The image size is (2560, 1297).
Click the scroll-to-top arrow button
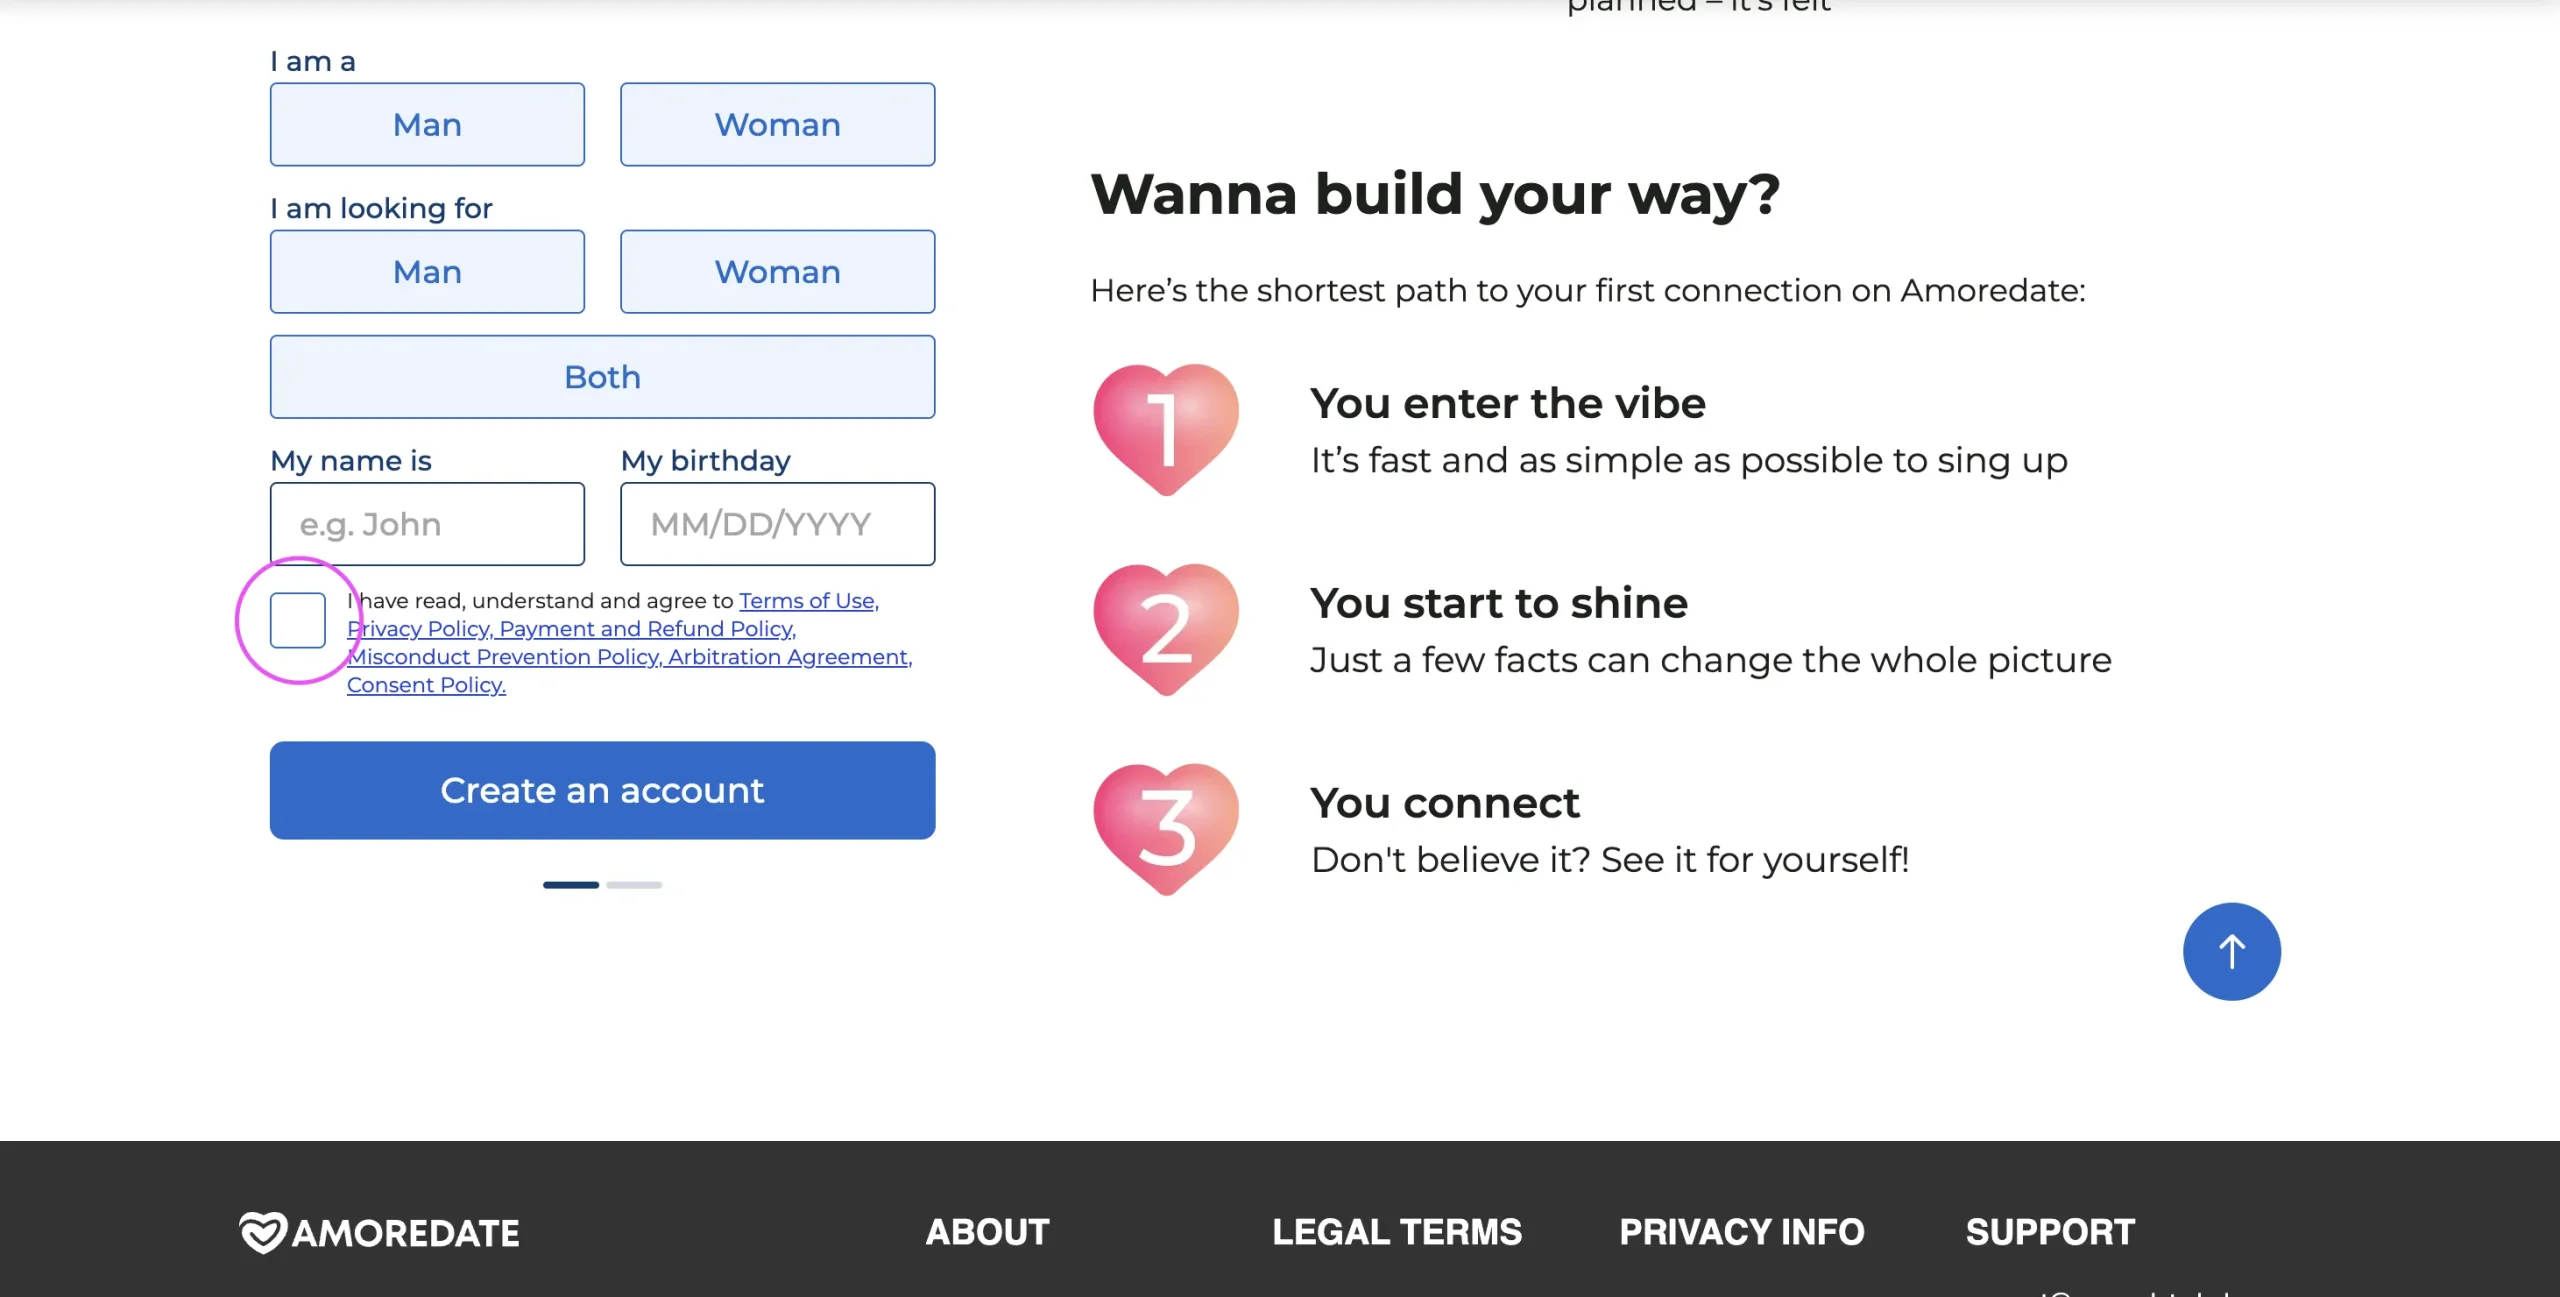click(x=2231, y=951)
